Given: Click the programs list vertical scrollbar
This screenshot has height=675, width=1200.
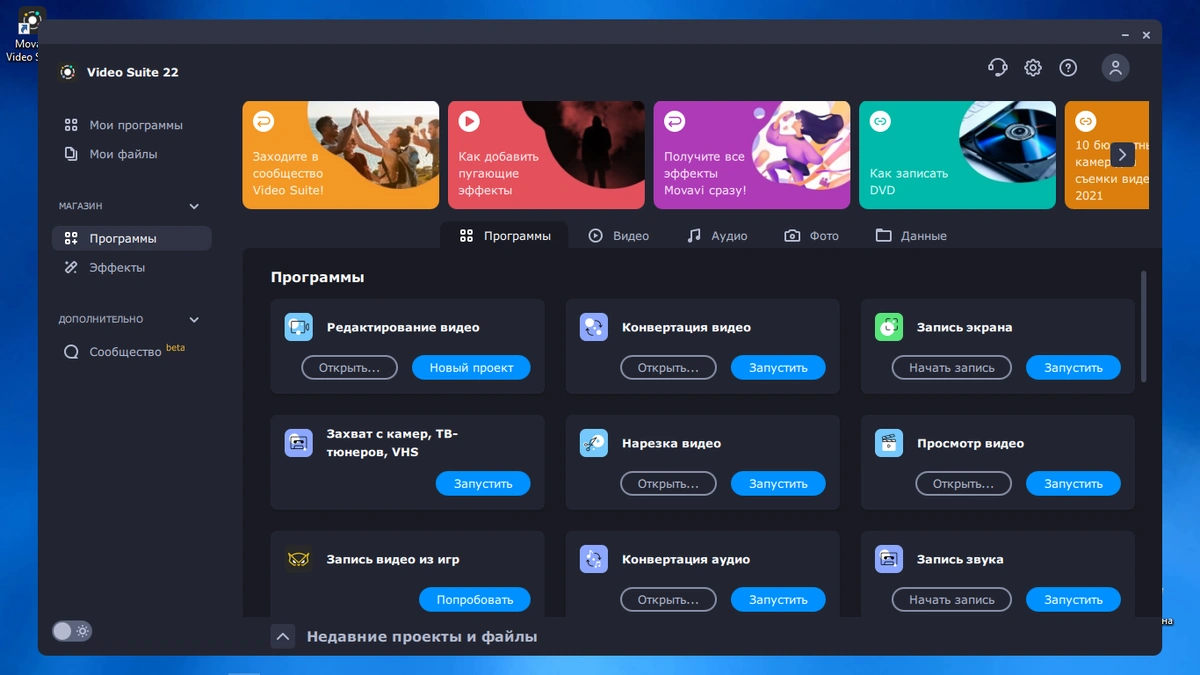Looking at the screenshot, I should 1144,325.
